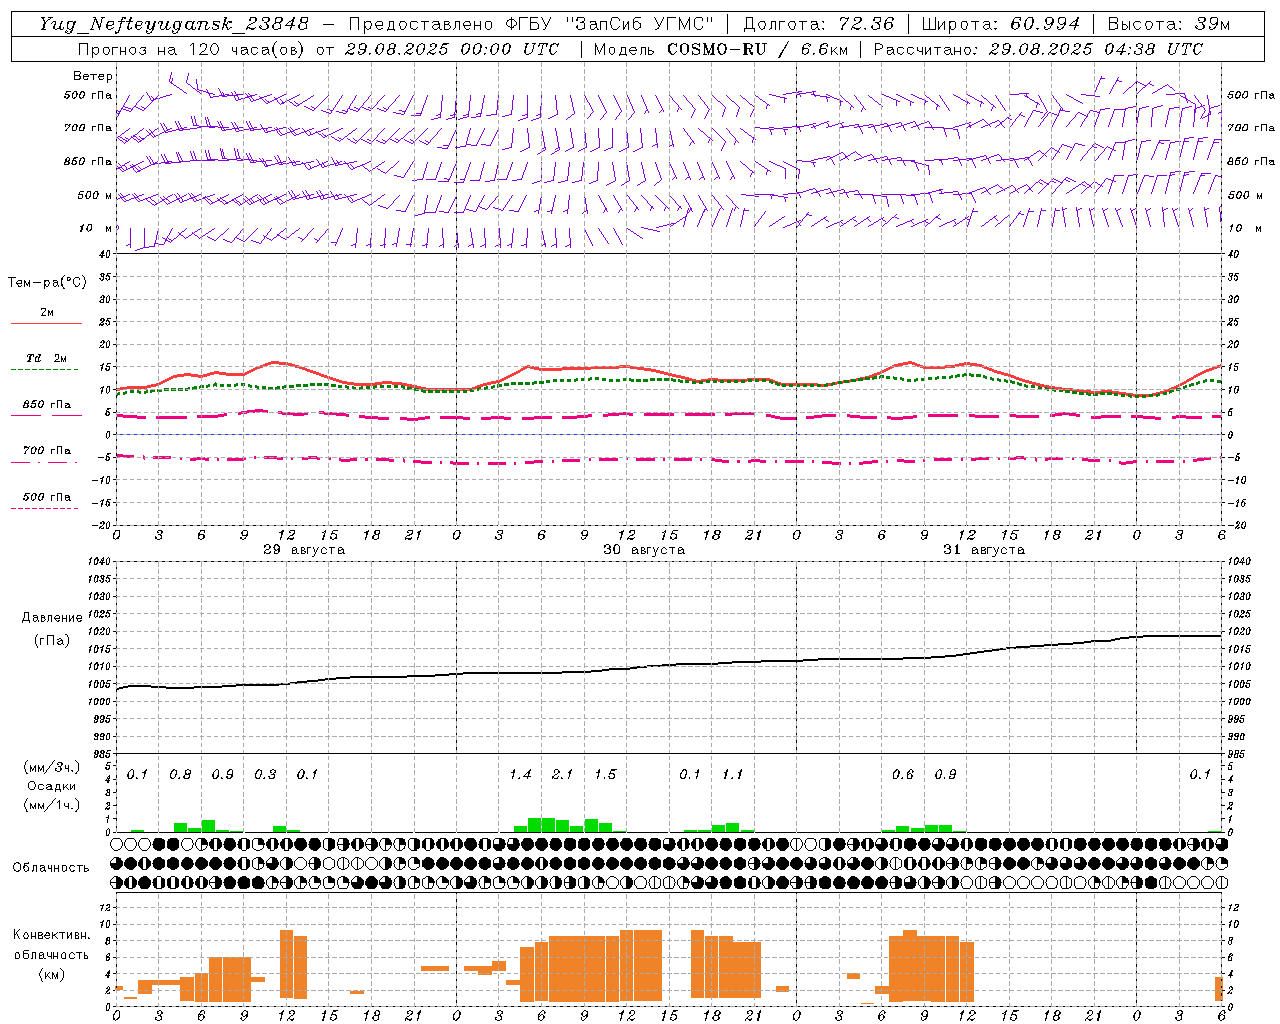1280x1024 pixels.
Task: Click the Конвективн. convective cloud label
Action: click(52, 935)
